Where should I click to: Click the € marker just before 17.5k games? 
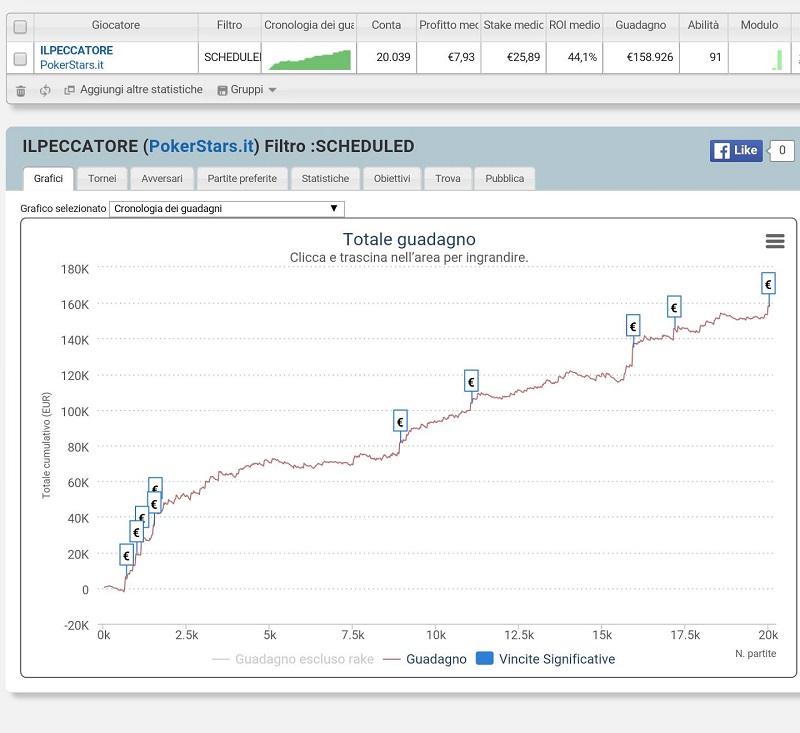674,307
